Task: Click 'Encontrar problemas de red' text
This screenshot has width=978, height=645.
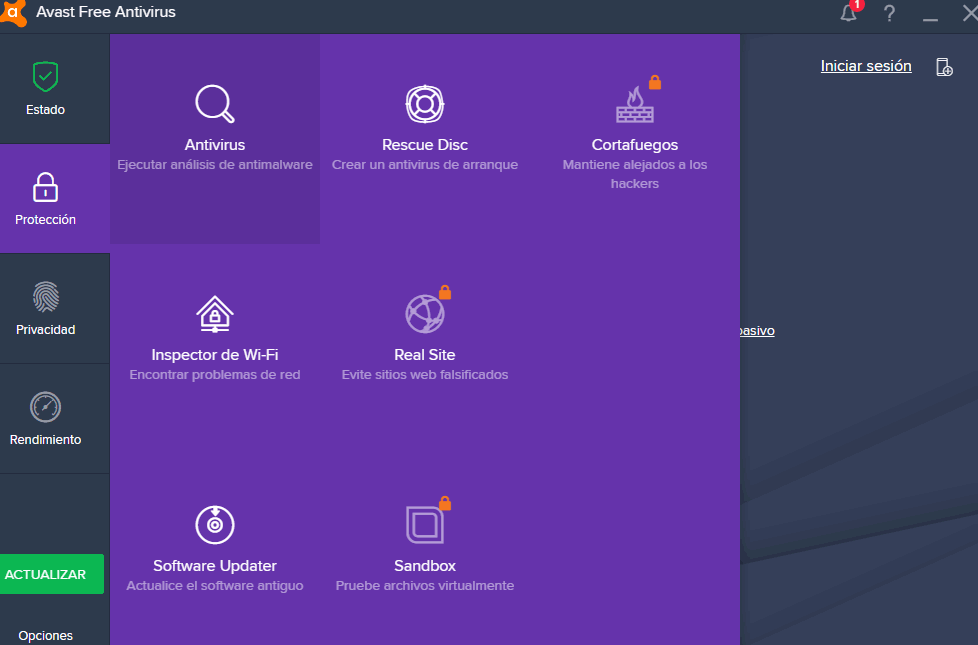Action: tap(215, 375)
